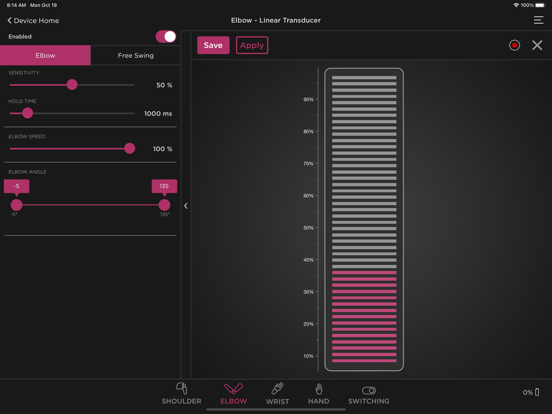The width and height of the screenshot is (552, 414).
Task: Toggle the Enabled switch off
Action: pos(166,37)
